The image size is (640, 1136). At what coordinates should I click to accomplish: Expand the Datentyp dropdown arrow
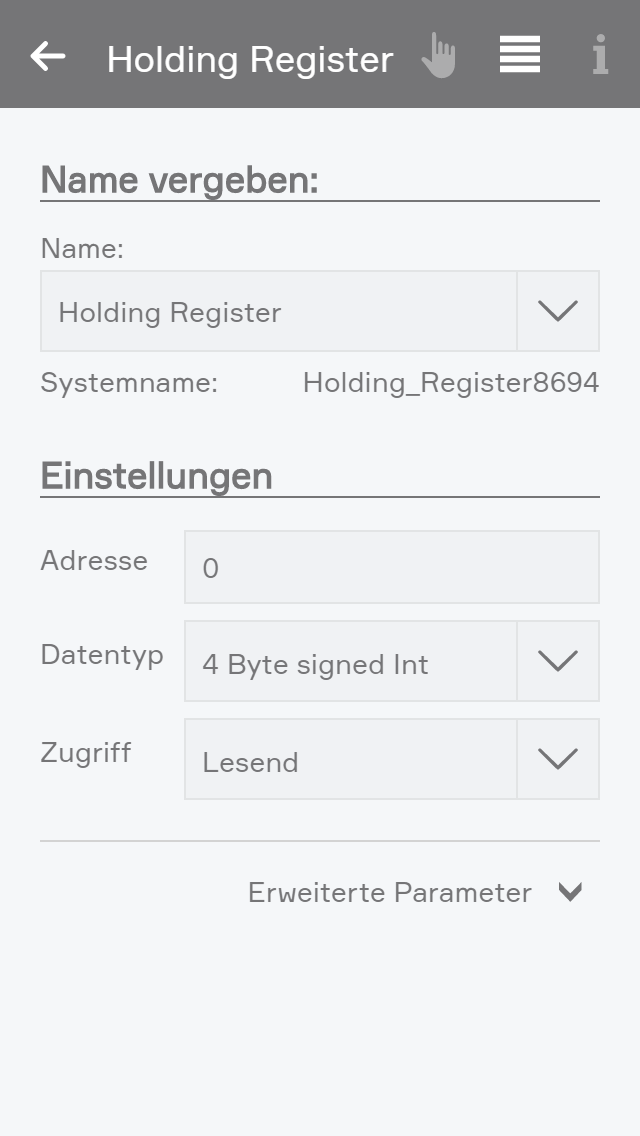point(558,661)
